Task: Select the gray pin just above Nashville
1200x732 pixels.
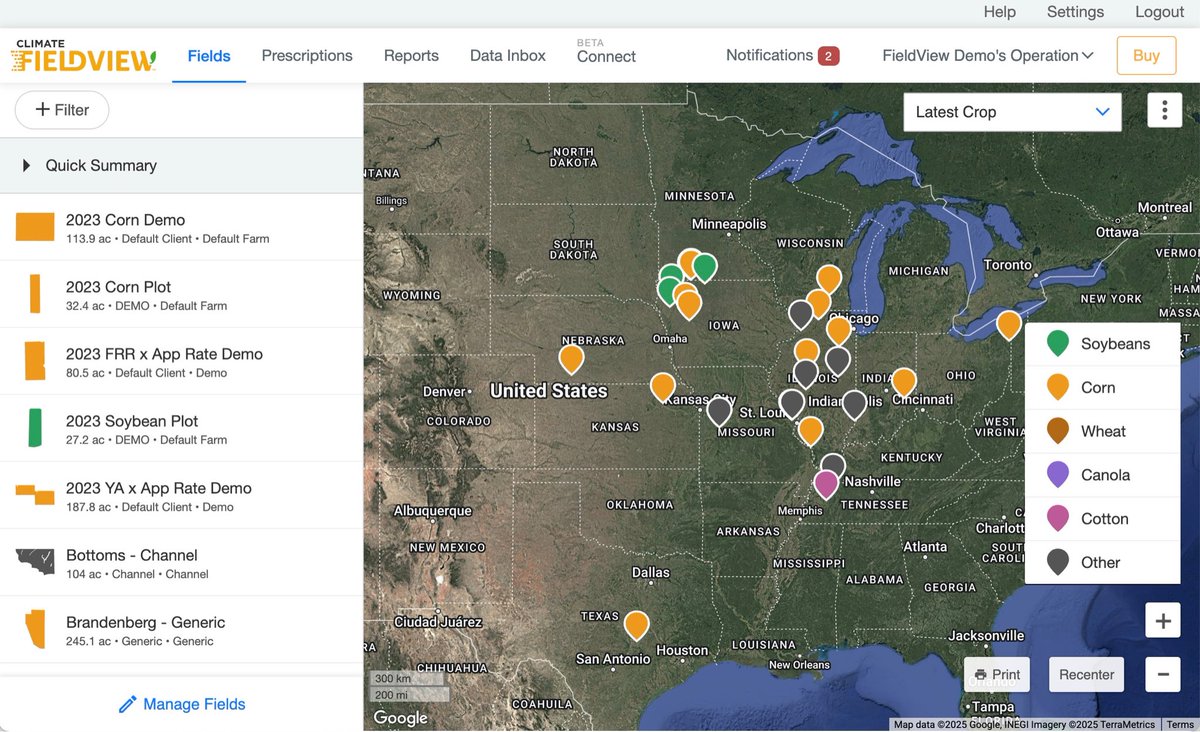Action: (x=833, y=463)
